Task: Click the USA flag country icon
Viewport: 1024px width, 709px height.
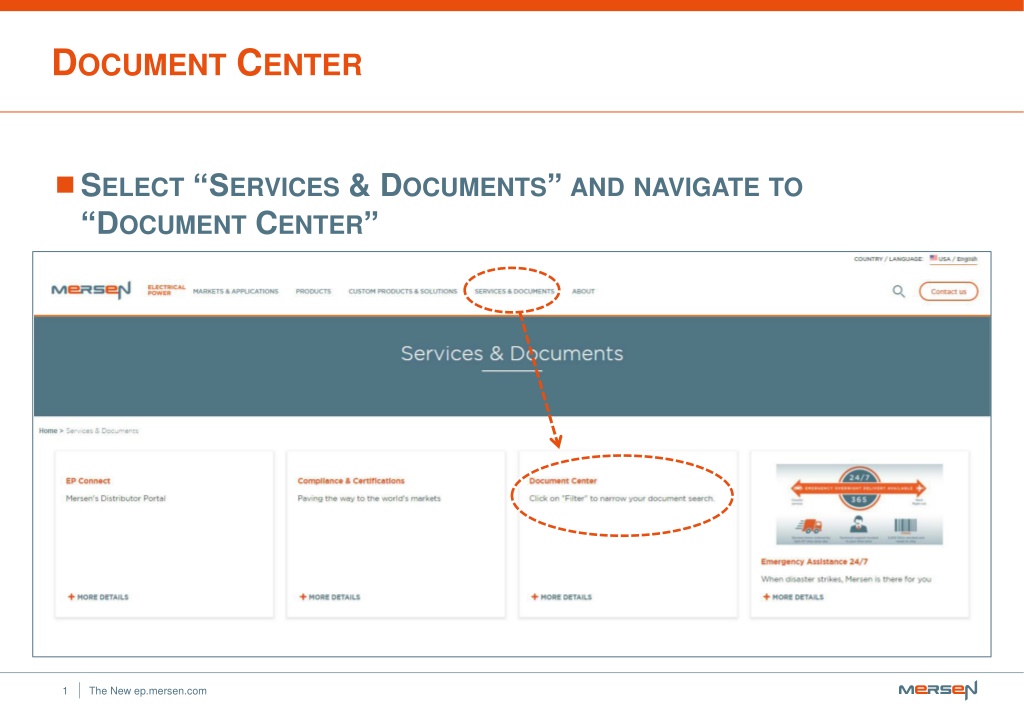Action: pyautogui.click(x=933, y=259)
